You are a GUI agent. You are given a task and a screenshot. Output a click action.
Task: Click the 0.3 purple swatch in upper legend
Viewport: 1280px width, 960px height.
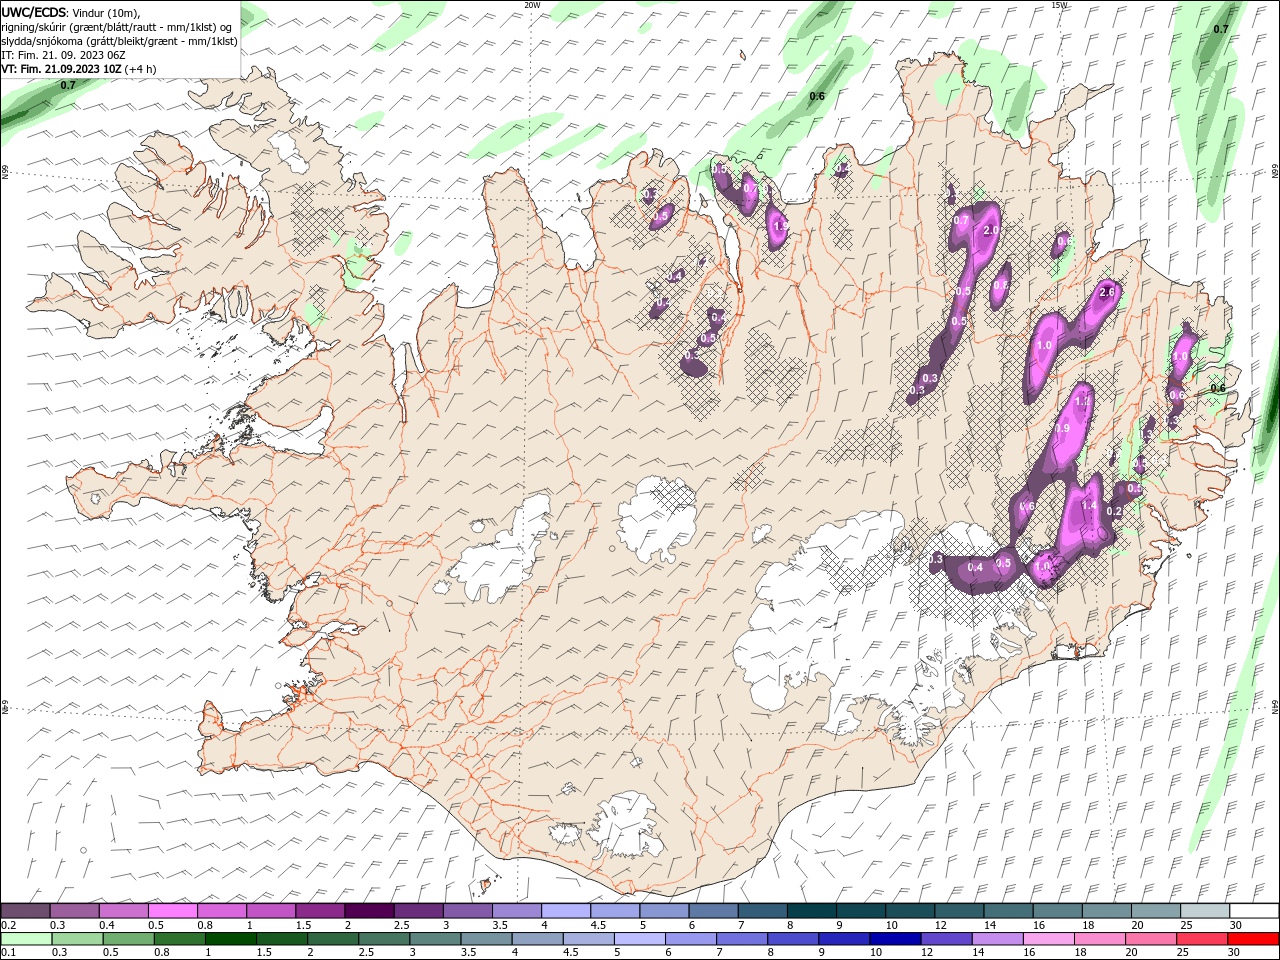point(74,911)
